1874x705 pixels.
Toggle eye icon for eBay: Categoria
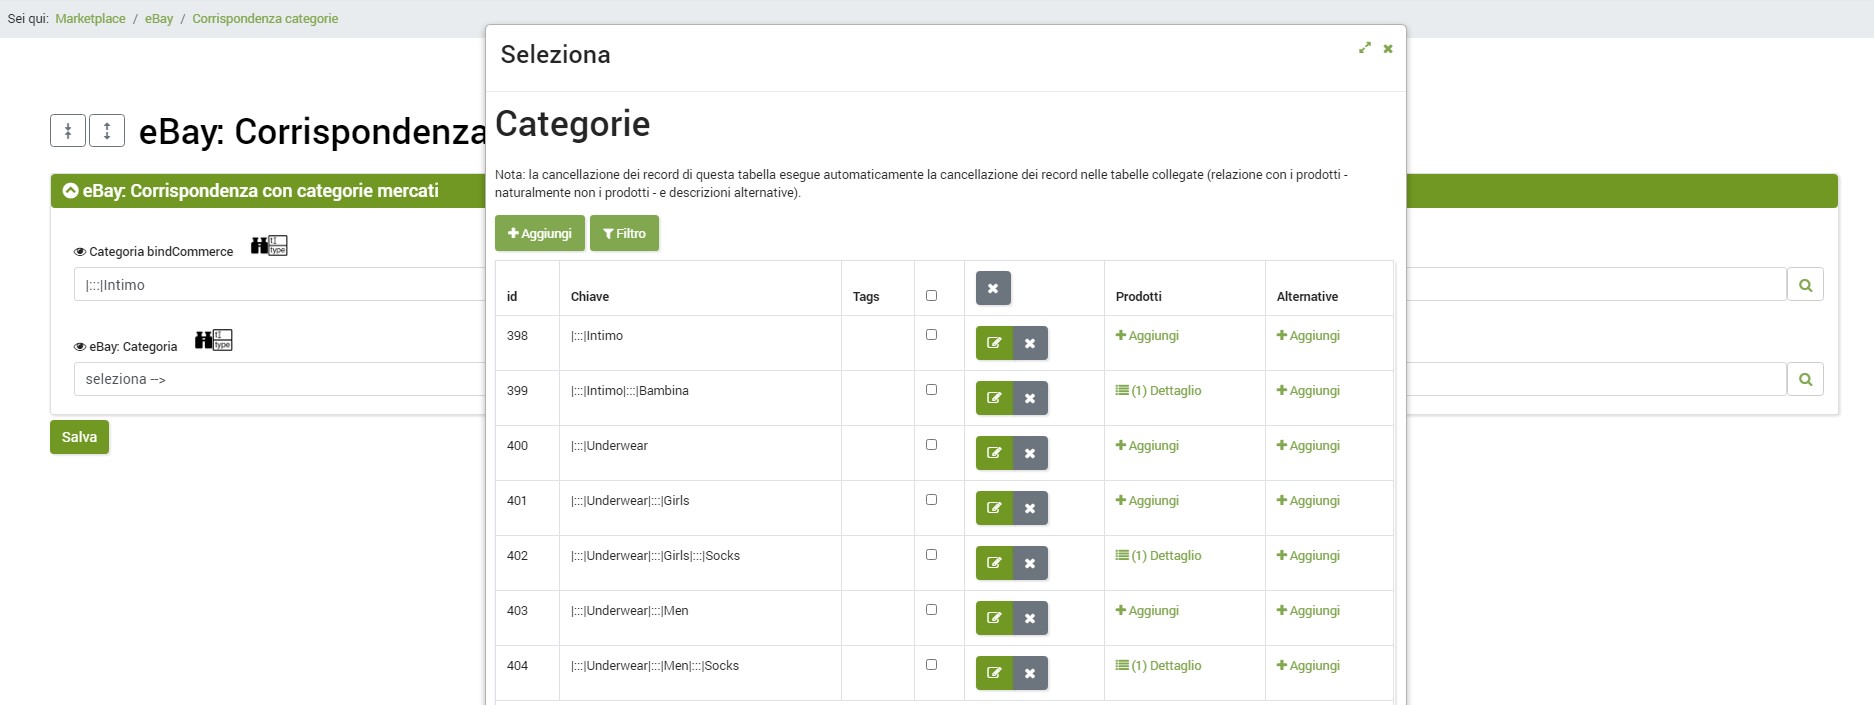pos(80,347)
